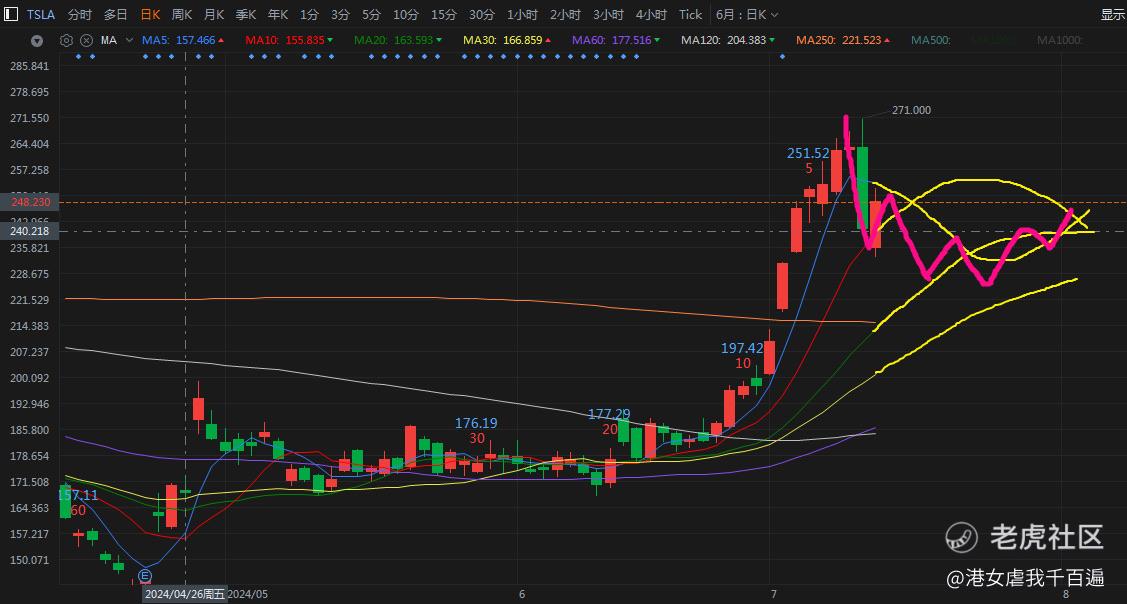Open MA indicator settings gear
The height and width of the screenshot is (604, 1127).
67,41
